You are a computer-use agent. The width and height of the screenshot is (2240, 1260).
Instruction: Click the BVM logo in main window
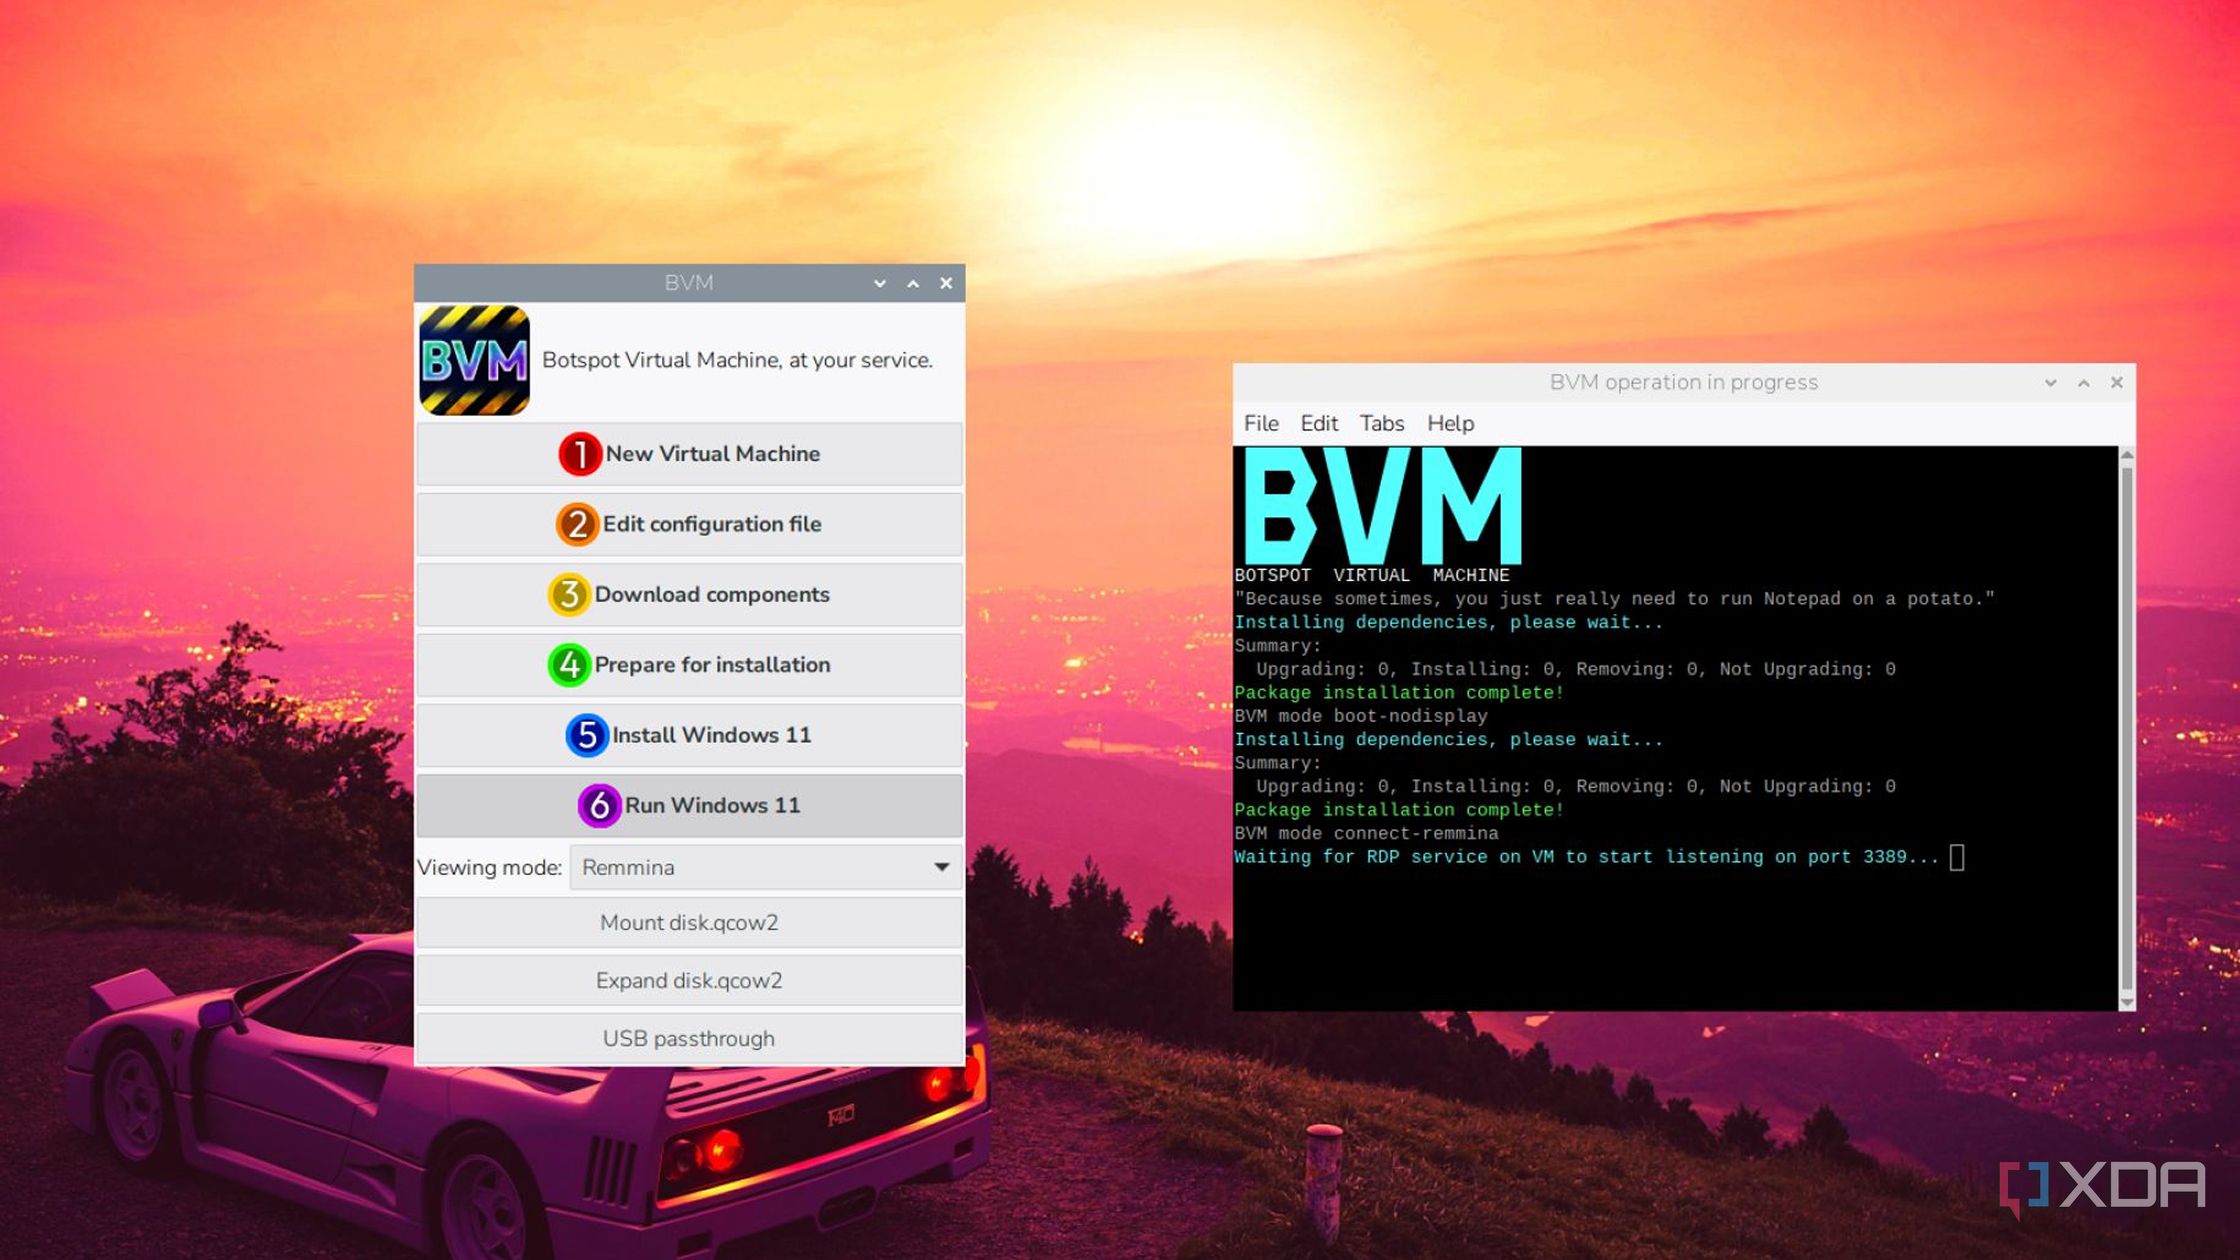point(474,360)
